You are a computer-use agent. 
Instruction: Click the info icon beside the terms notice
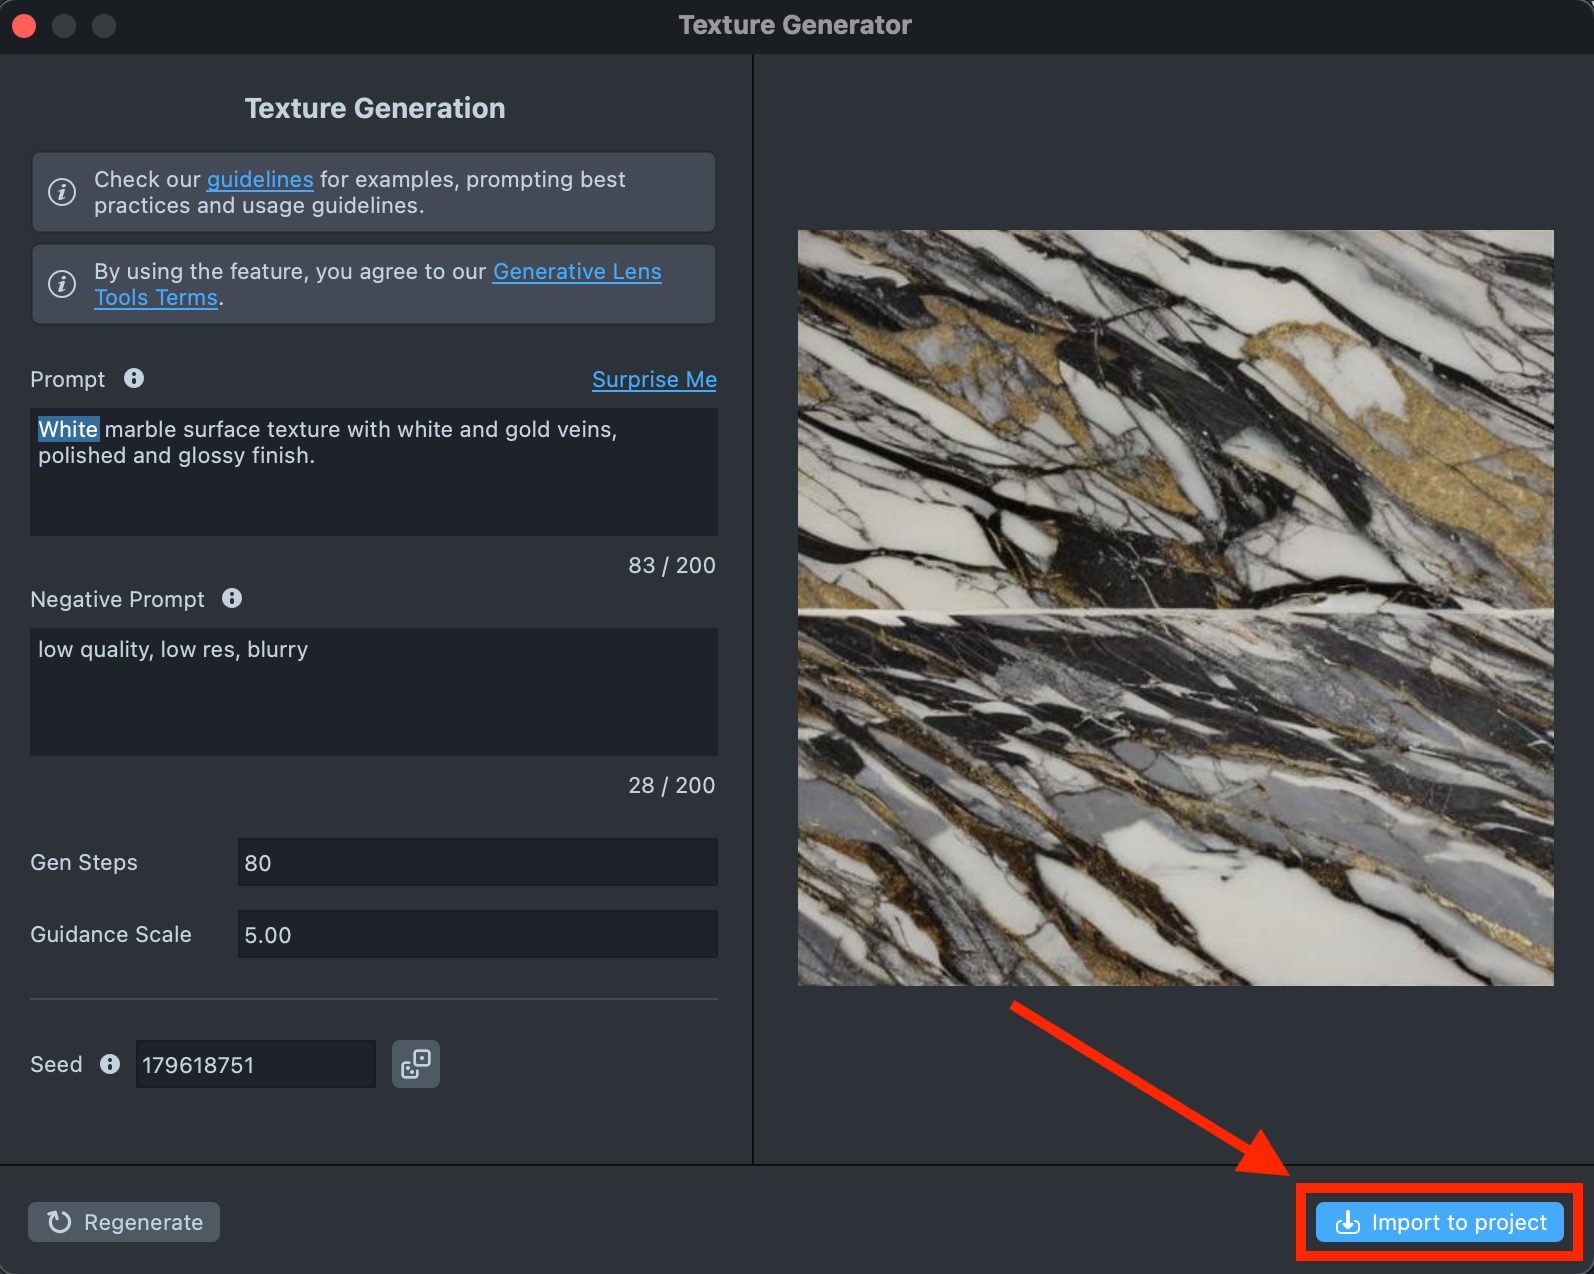[62, 284]
